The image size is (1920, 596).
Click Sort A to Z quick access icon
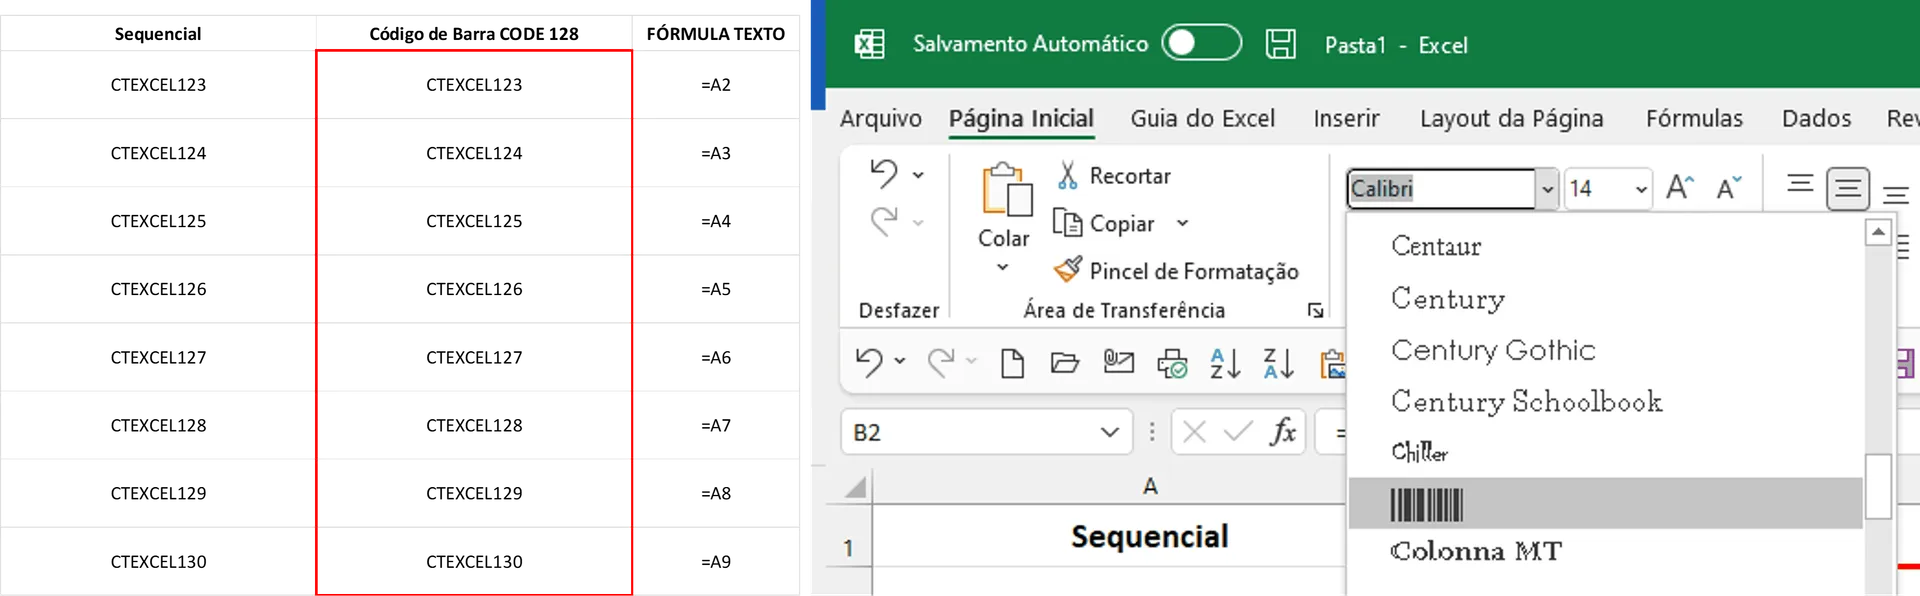1225,363
